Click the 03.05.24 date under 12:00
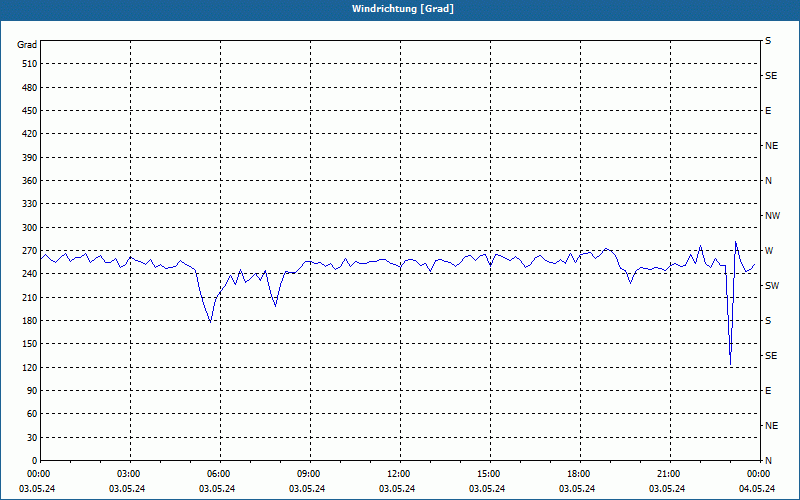Viewport: 800px width, 500px height. pos(397,489)
